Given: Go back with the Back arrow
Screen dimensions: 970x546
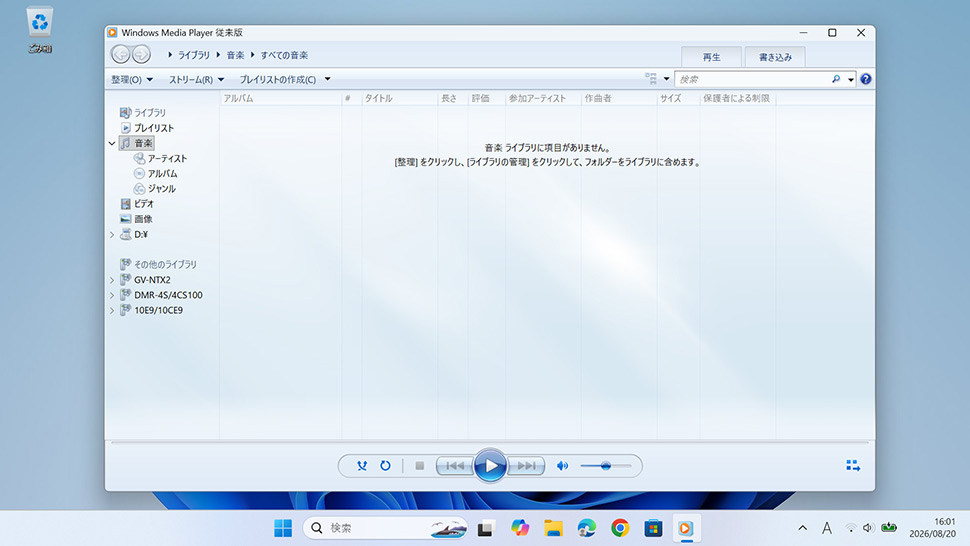Looking at the screenshot, I should (121, 54).
